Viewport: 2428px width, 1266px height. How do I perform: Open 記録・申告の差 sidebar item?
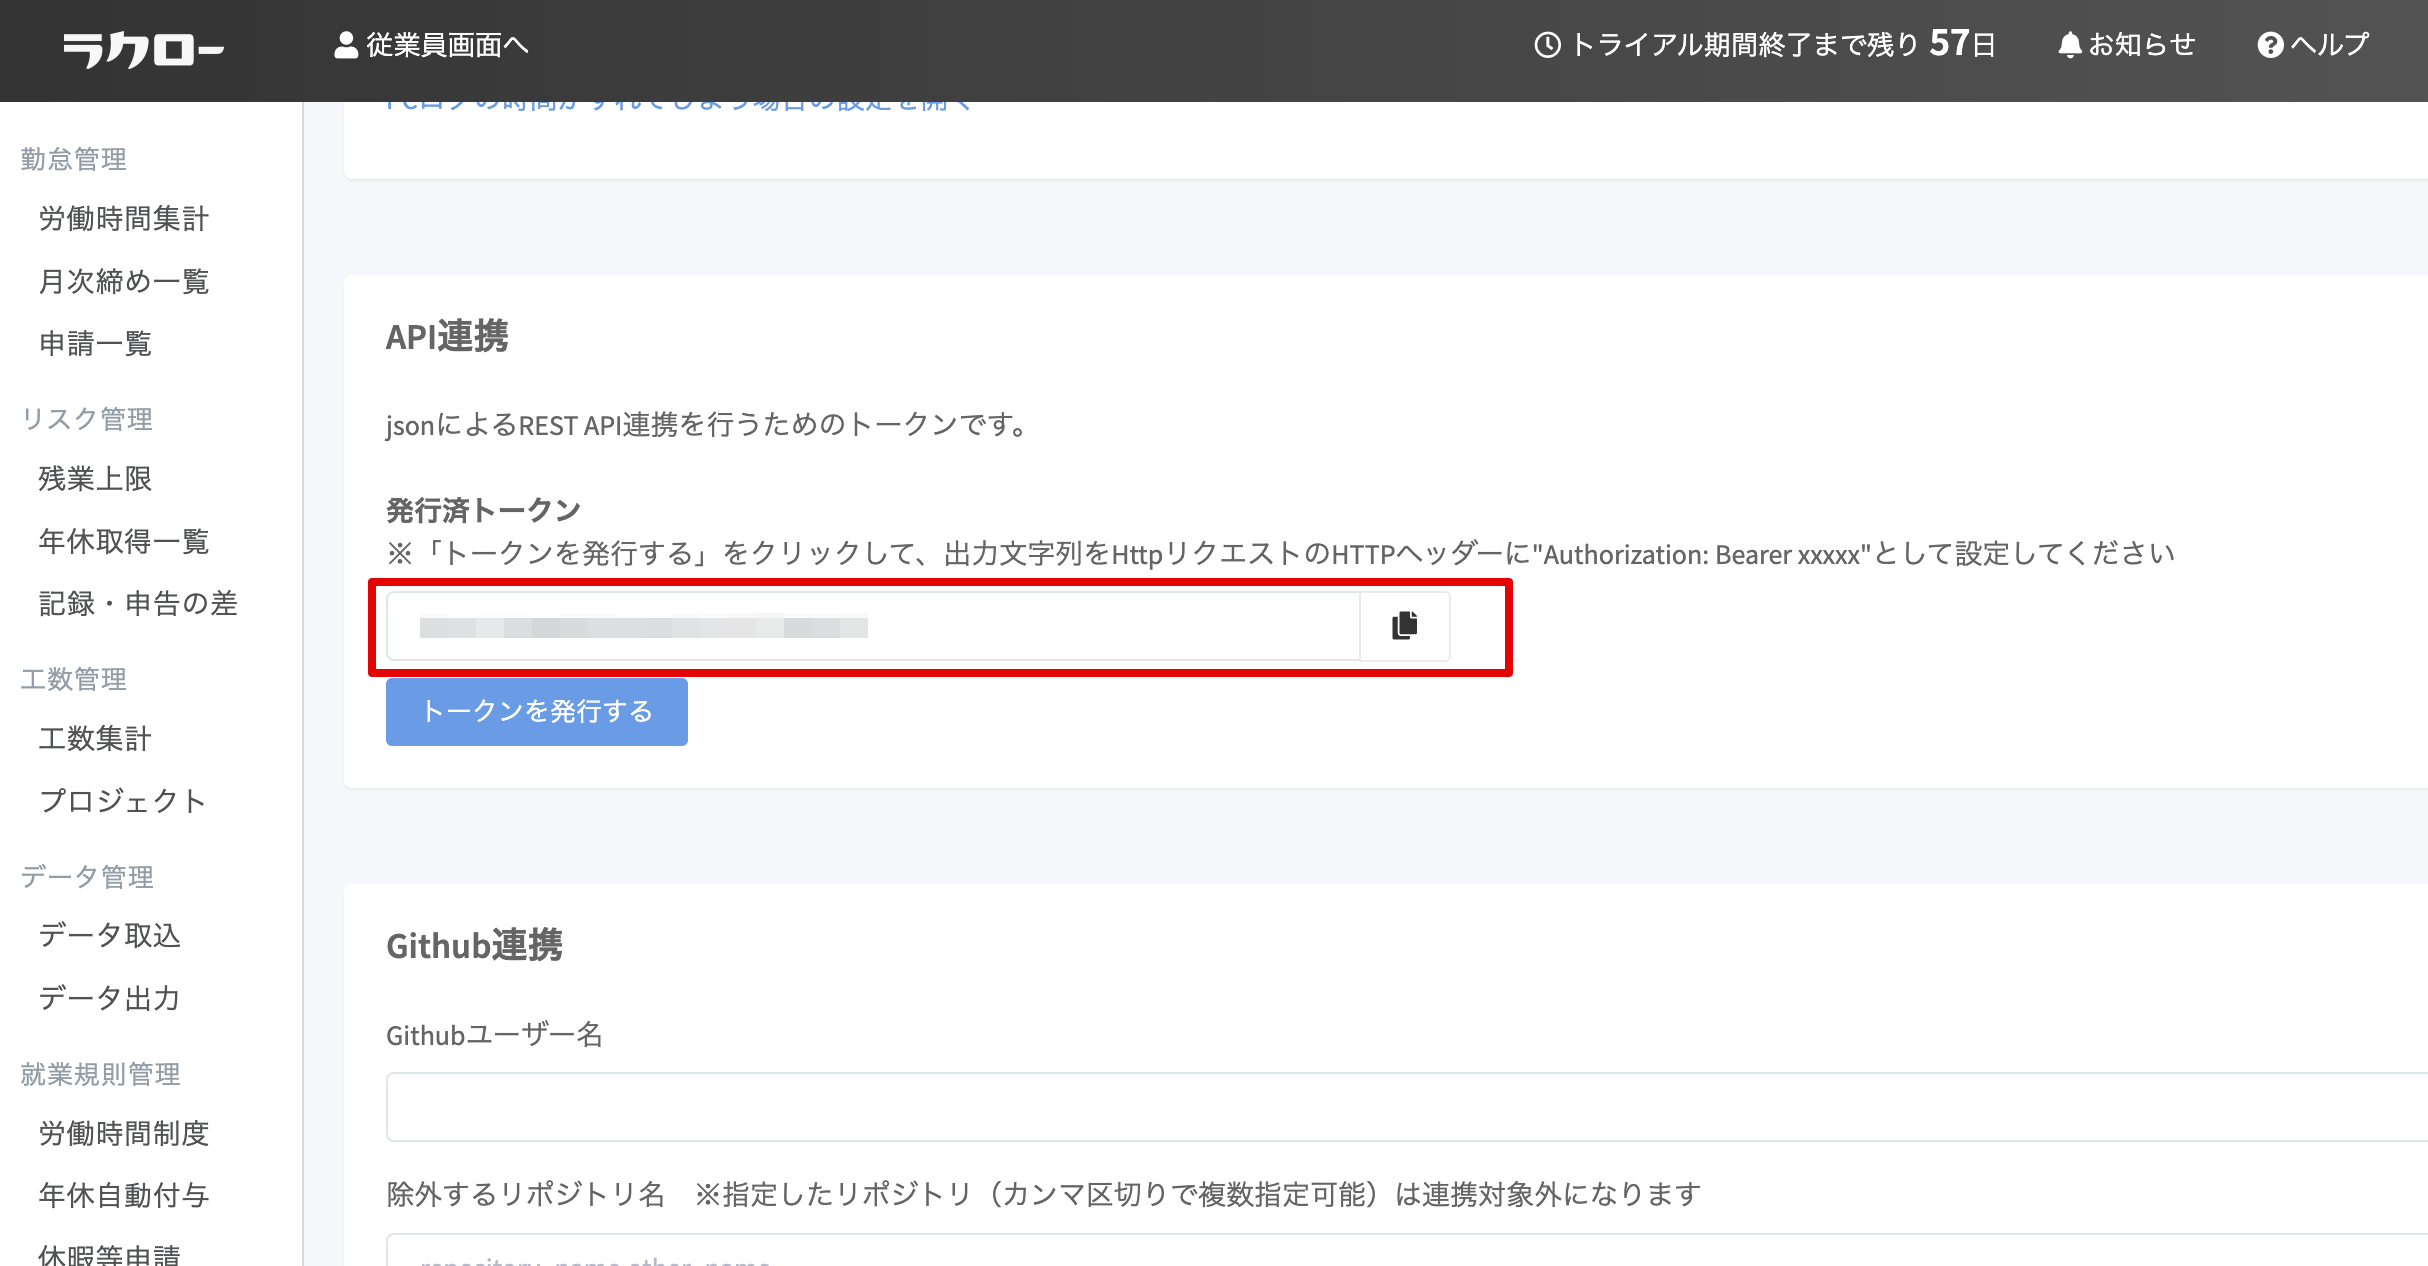coord(138,604)
